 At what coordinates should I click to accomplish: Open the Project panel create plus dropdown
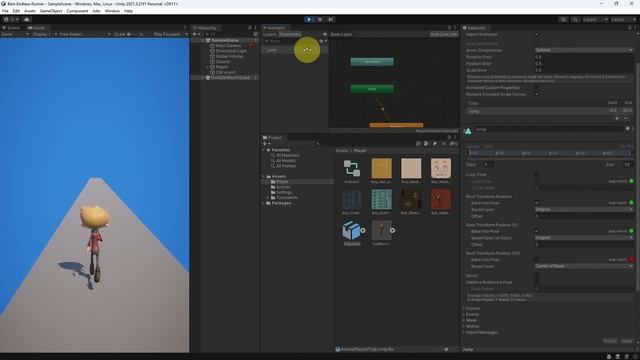(266, 144)
